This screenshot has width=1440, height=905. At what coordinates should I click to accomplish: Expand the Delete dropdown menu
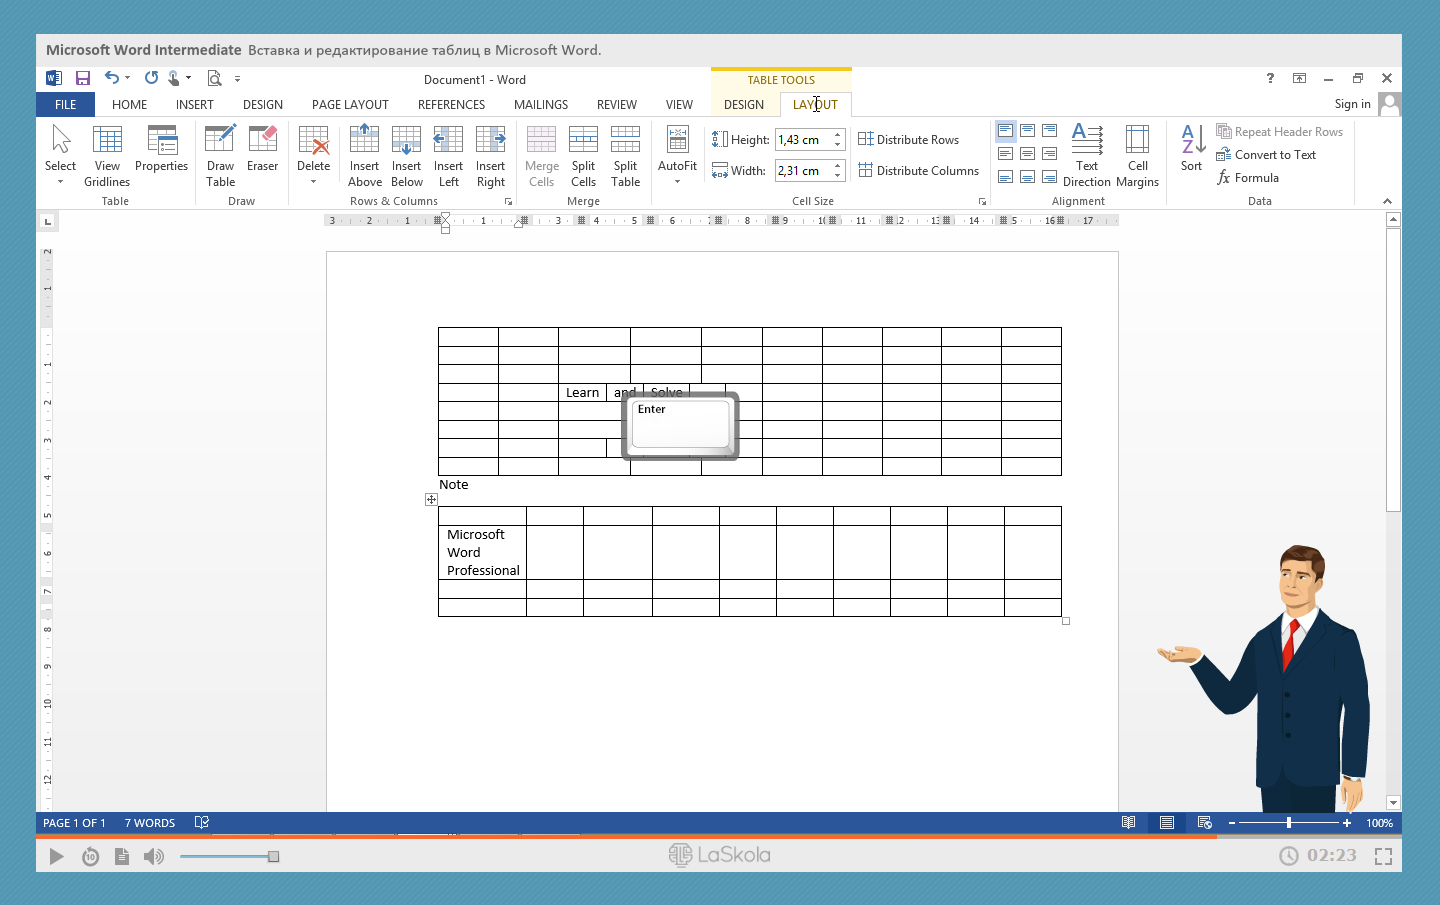(313, 182)
